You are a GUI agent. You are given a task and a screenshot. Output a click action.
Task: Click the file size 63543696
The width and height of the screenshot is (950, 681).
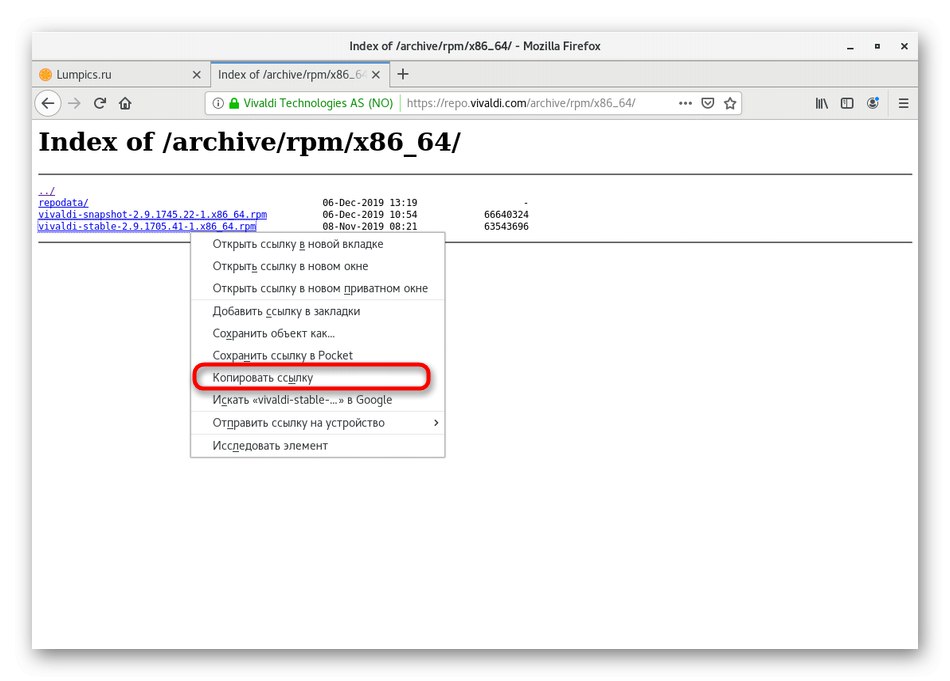tap(506, 227)
